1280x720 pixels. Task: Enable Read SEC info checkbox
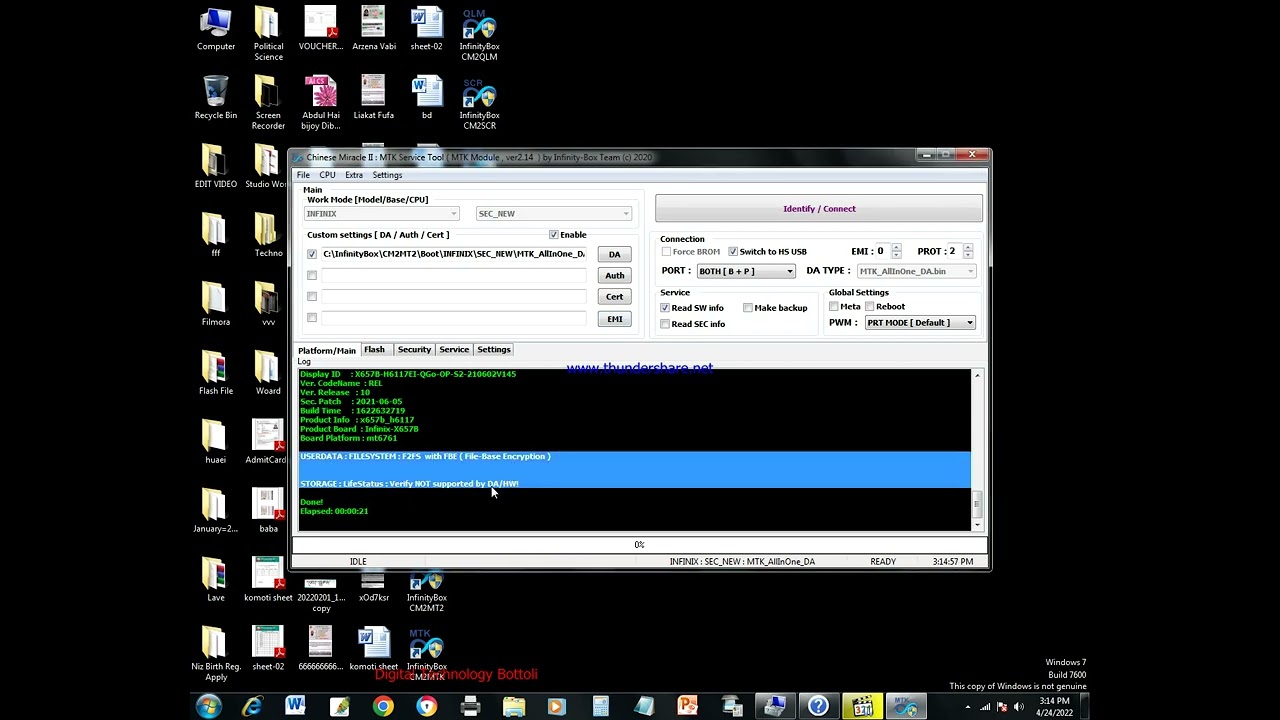point(665,324)
